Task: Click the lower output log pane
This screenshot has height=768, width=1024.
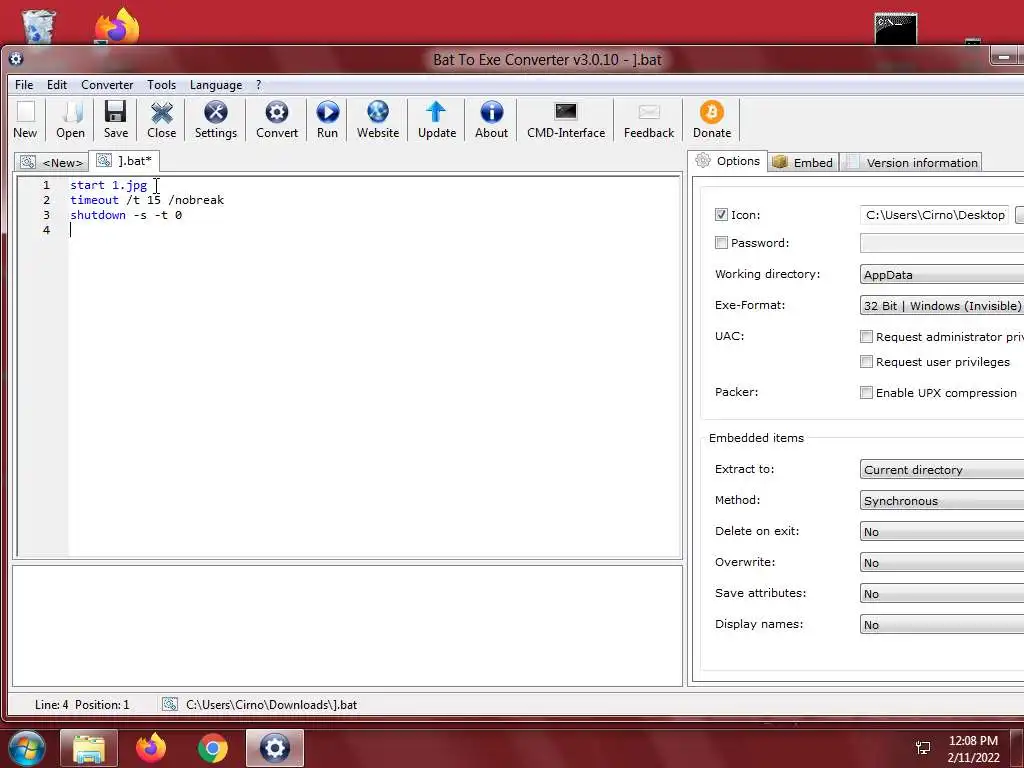Action: [347, 626]
